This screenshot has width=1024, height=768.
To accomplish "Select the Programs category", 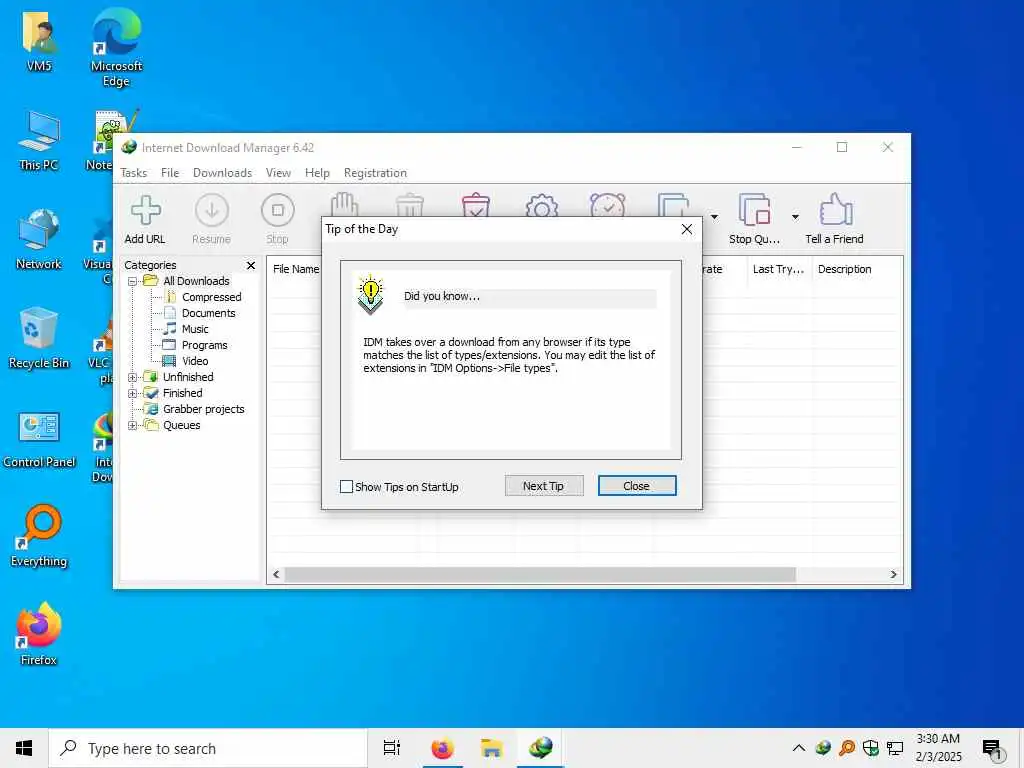I will click(x=204, y=345).
